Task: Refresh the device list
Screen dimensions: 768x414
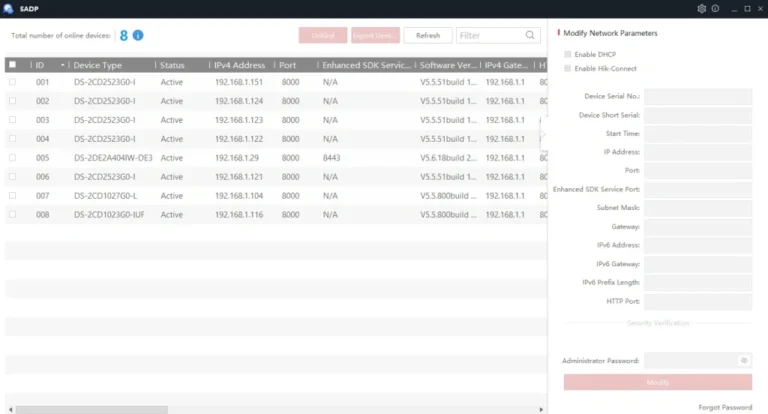Action: click(x=428, y=35)
